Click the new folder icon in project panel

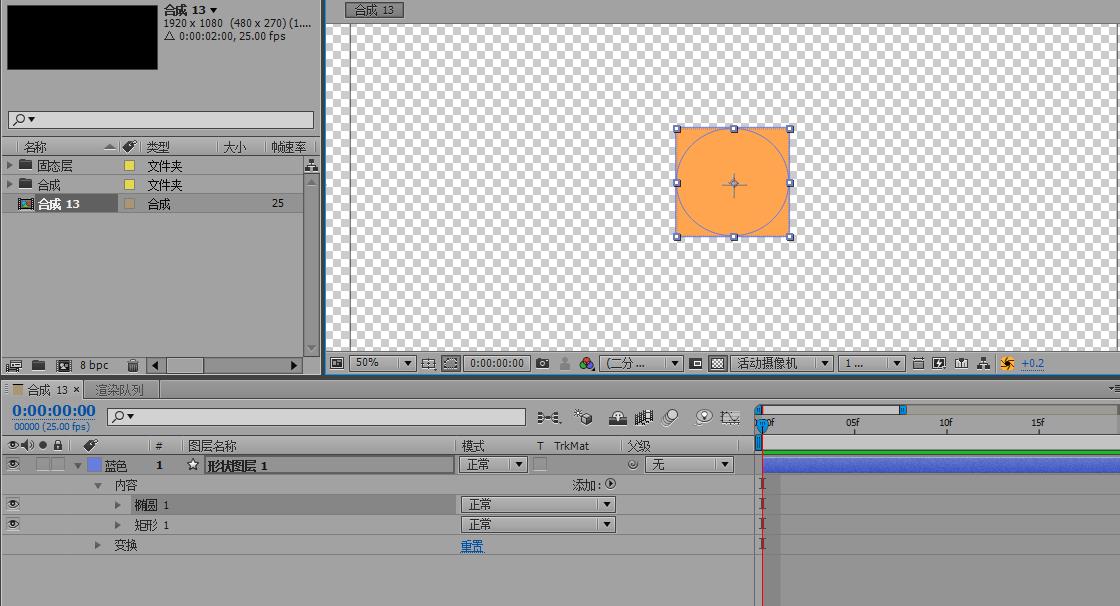tap(38, 366)
